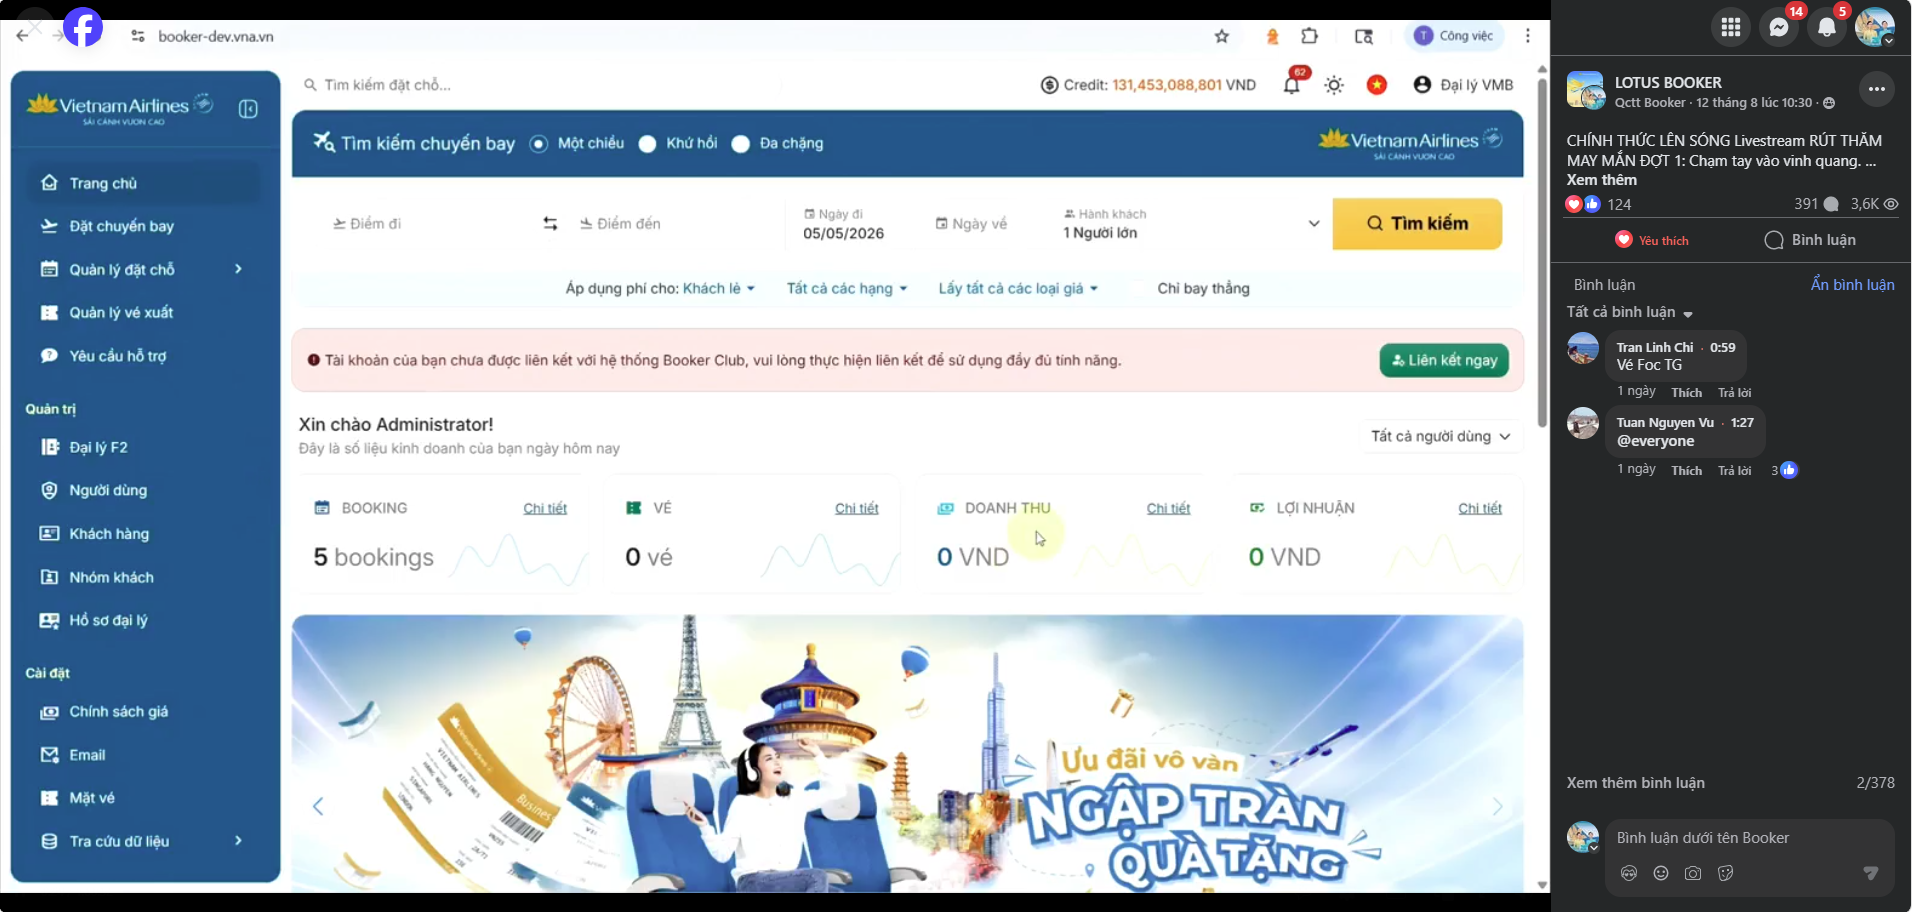The width and height of the screenshot is (1913, 912).
Task: Click the Tìm kiếm search button
Action: tap(1417, 223)
